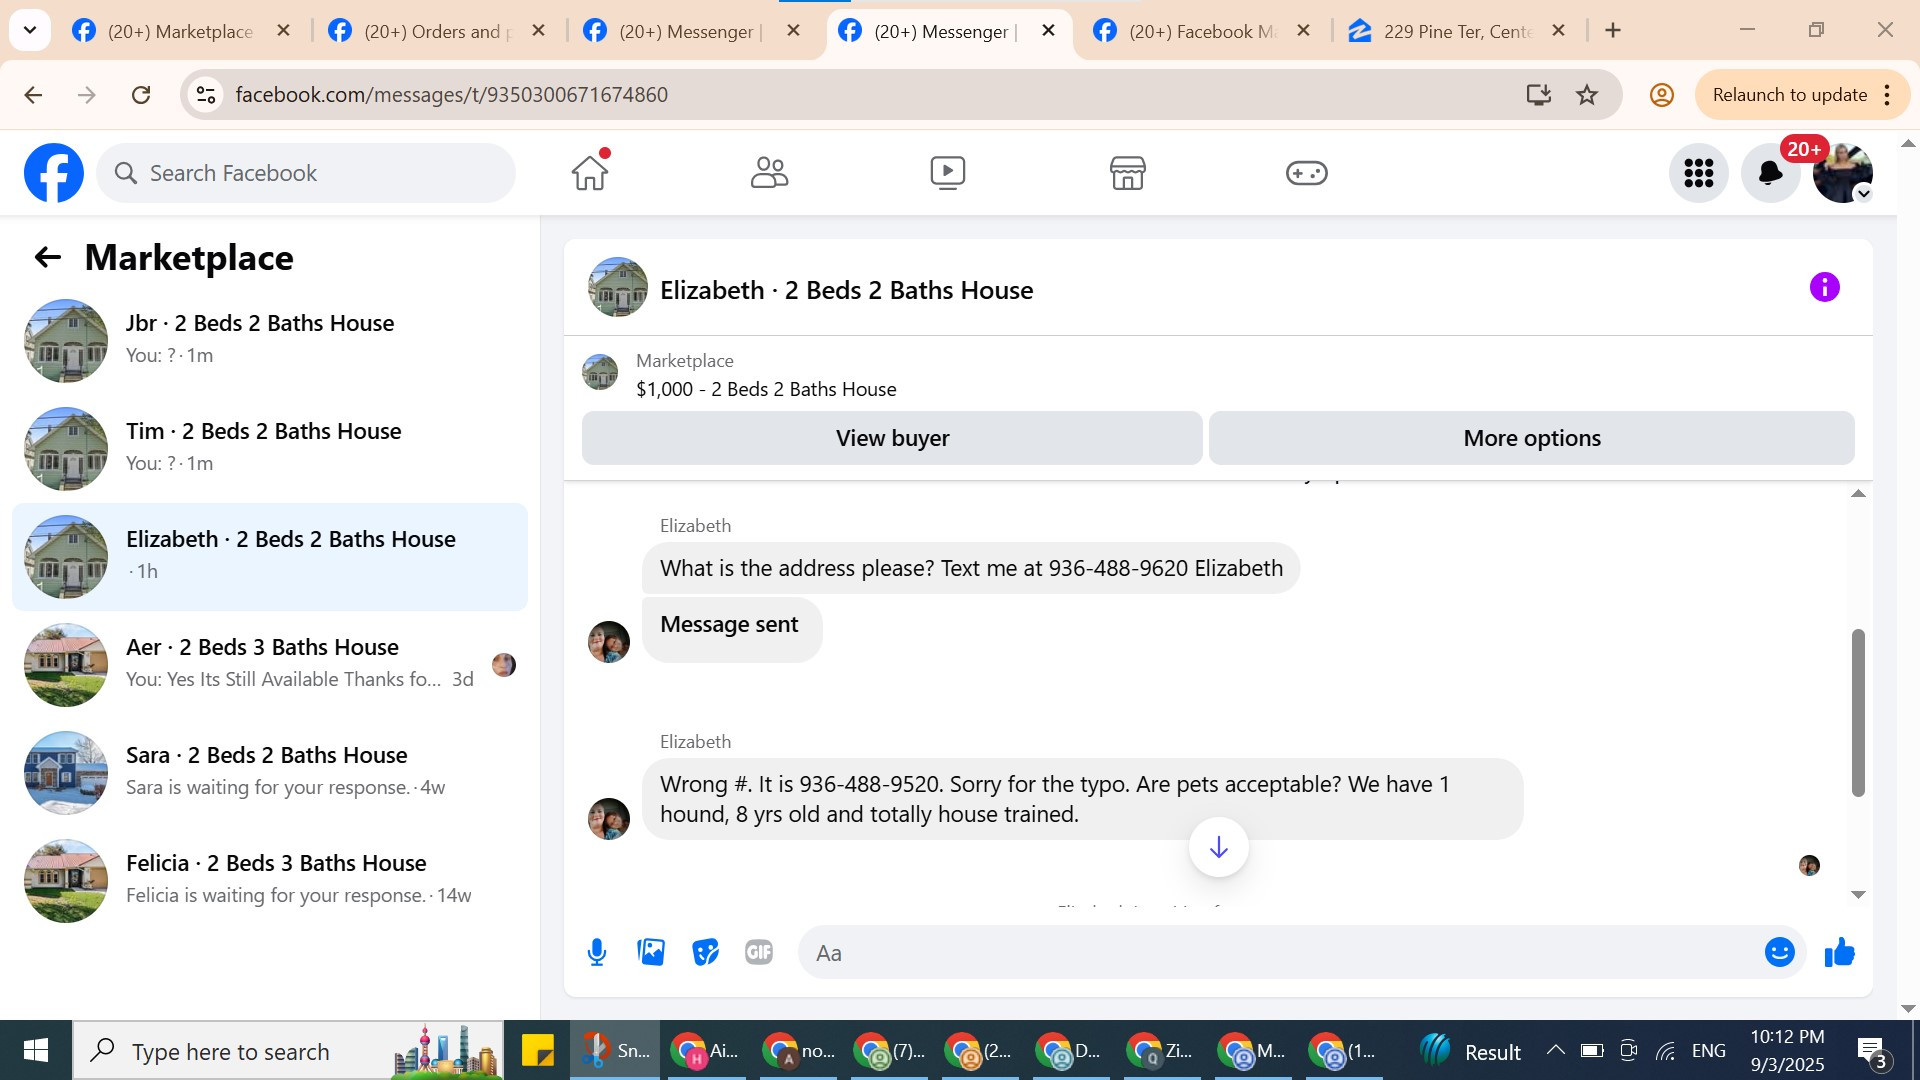The height and width of the screenshot is (1080, 1920).
Task: Open Felicia 2 Beds 3 Baths conversation
Action: [270, 881]
